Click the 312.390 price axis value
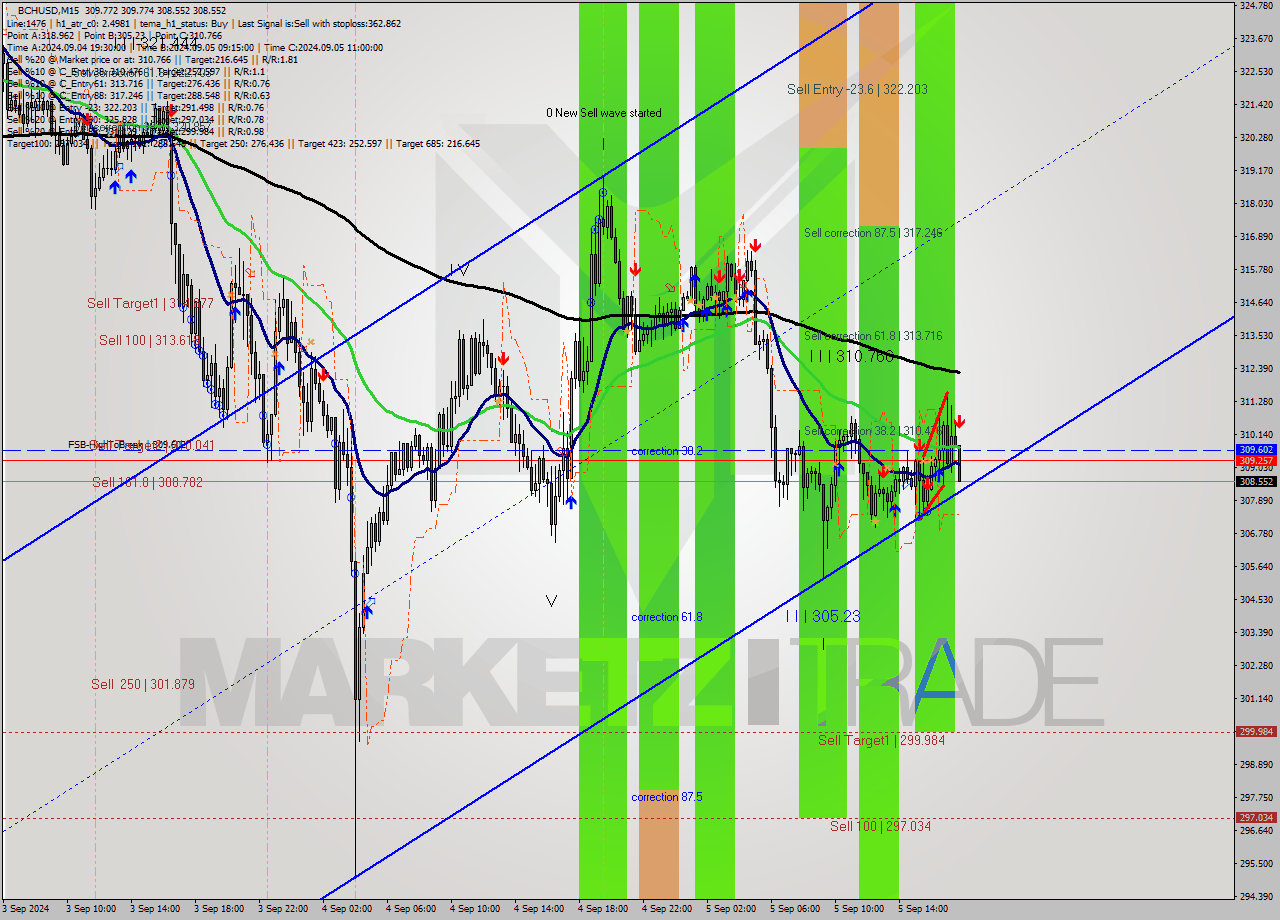Image resolution: width=1280 pixels, height=920 pixels. [1256, 368]
